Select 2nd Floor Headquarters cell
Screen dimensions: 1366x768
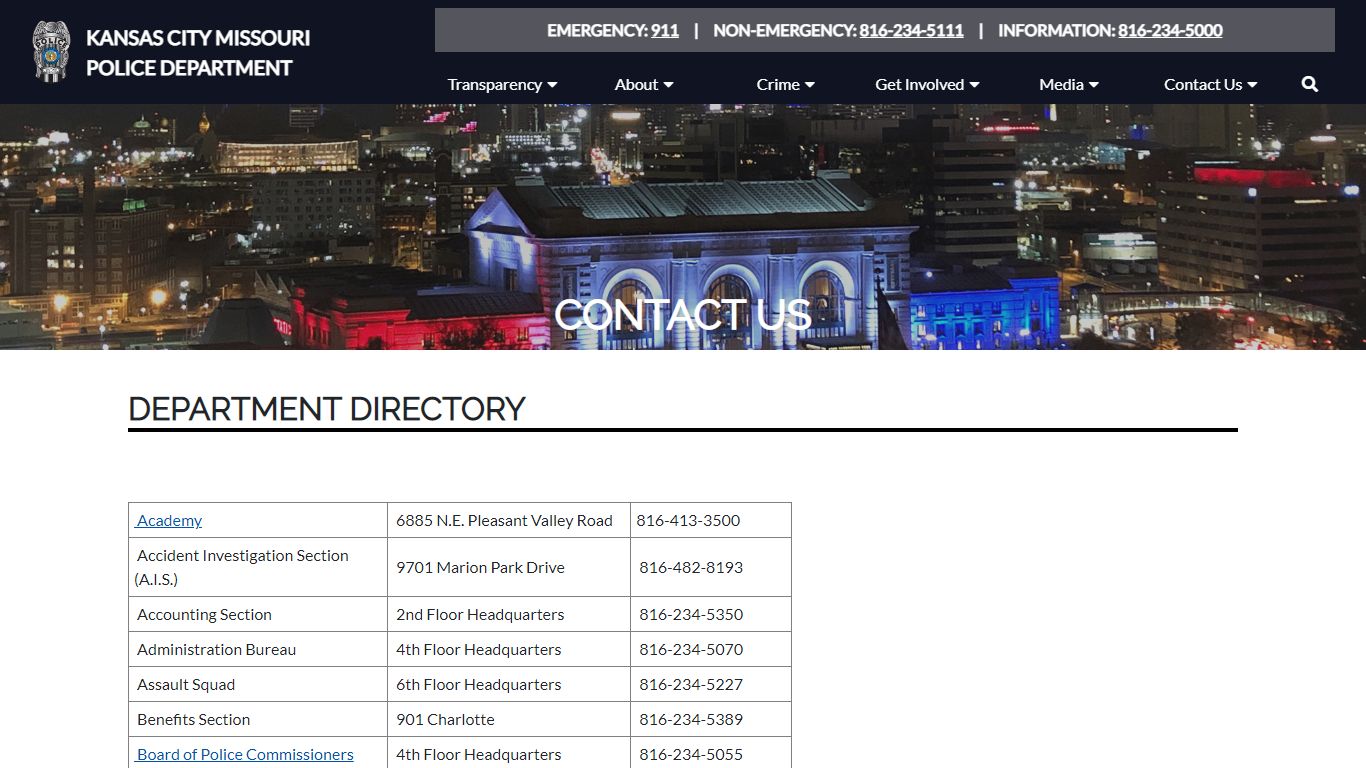[x=509, y=614]
